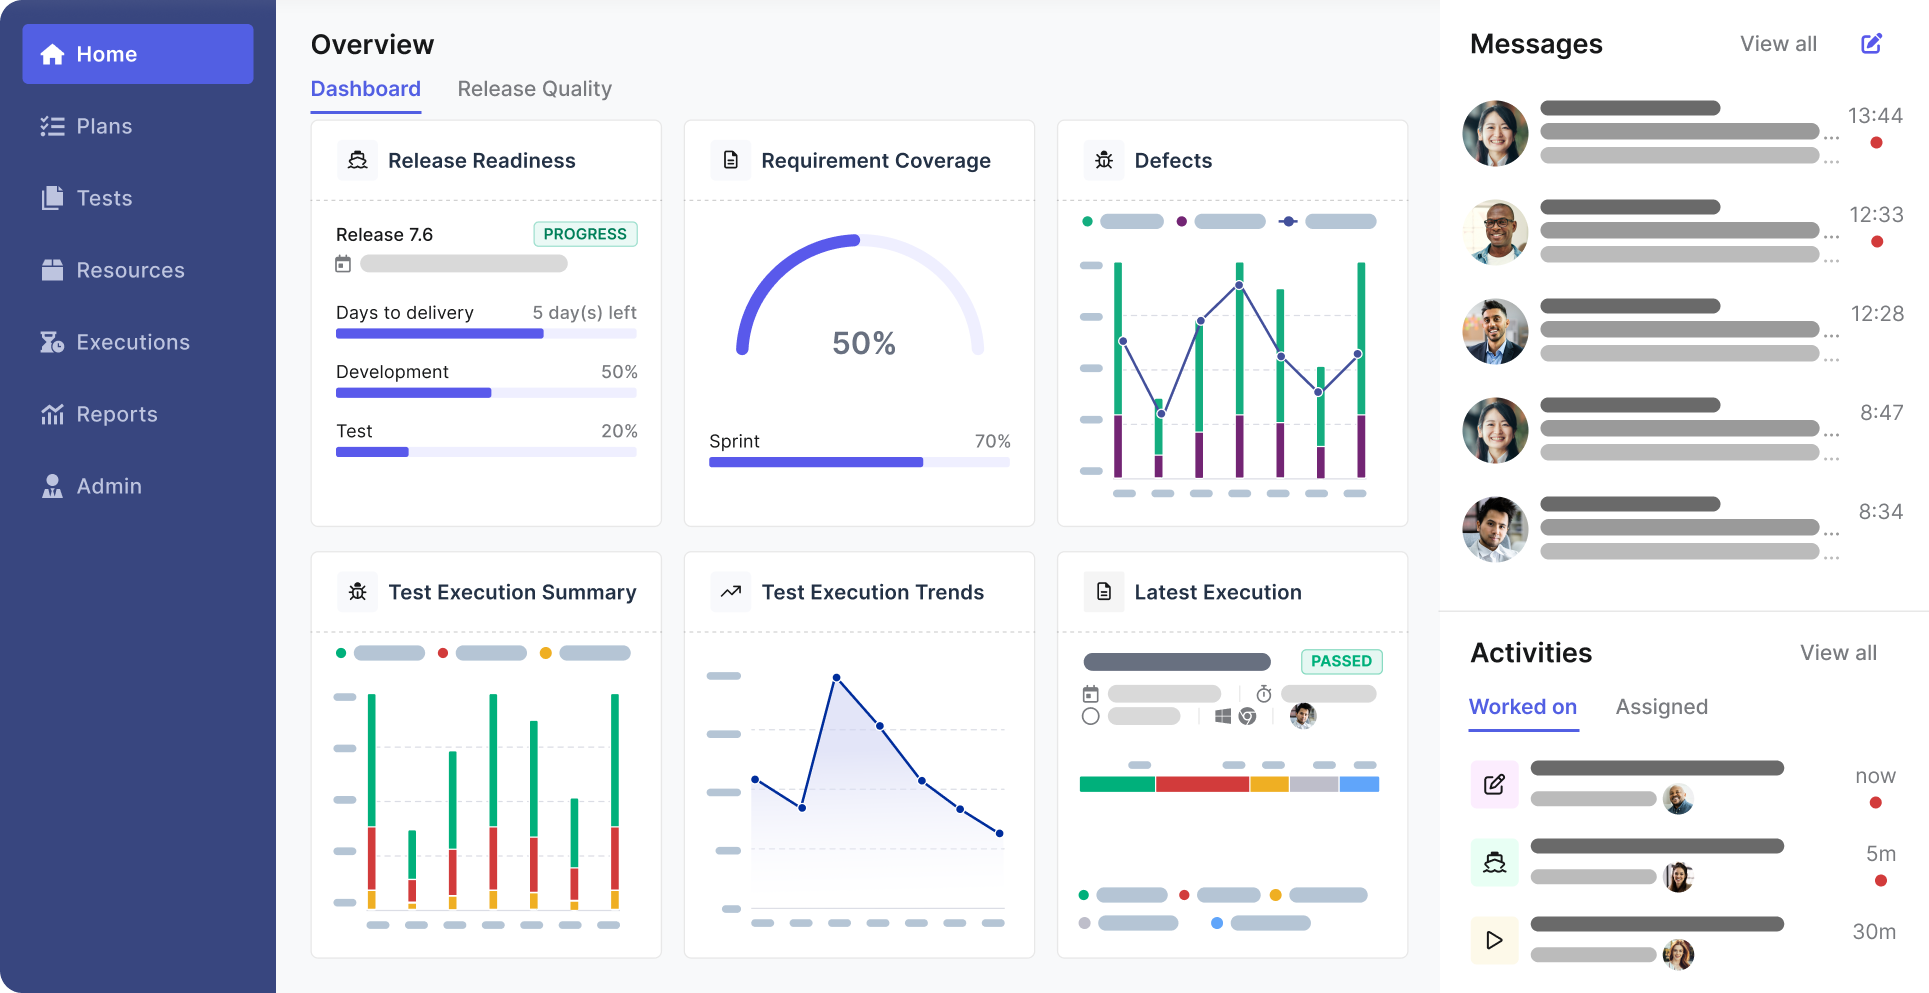Viewport: 1929px width, 993px height.
Task: Click the Sprint progress bar at 70%
Action: coord(860,462)
